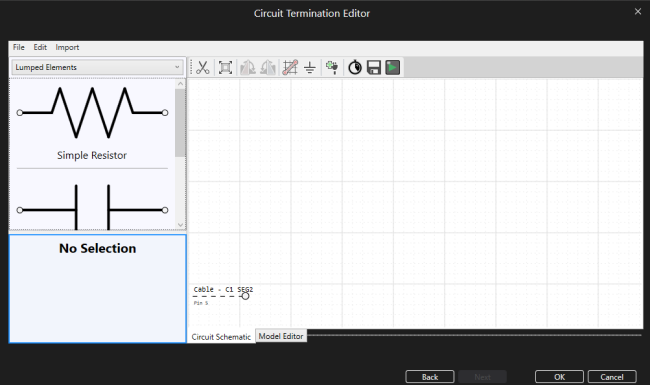
Task: Select the capacitor symbol element
Action: tap(92, 206)
